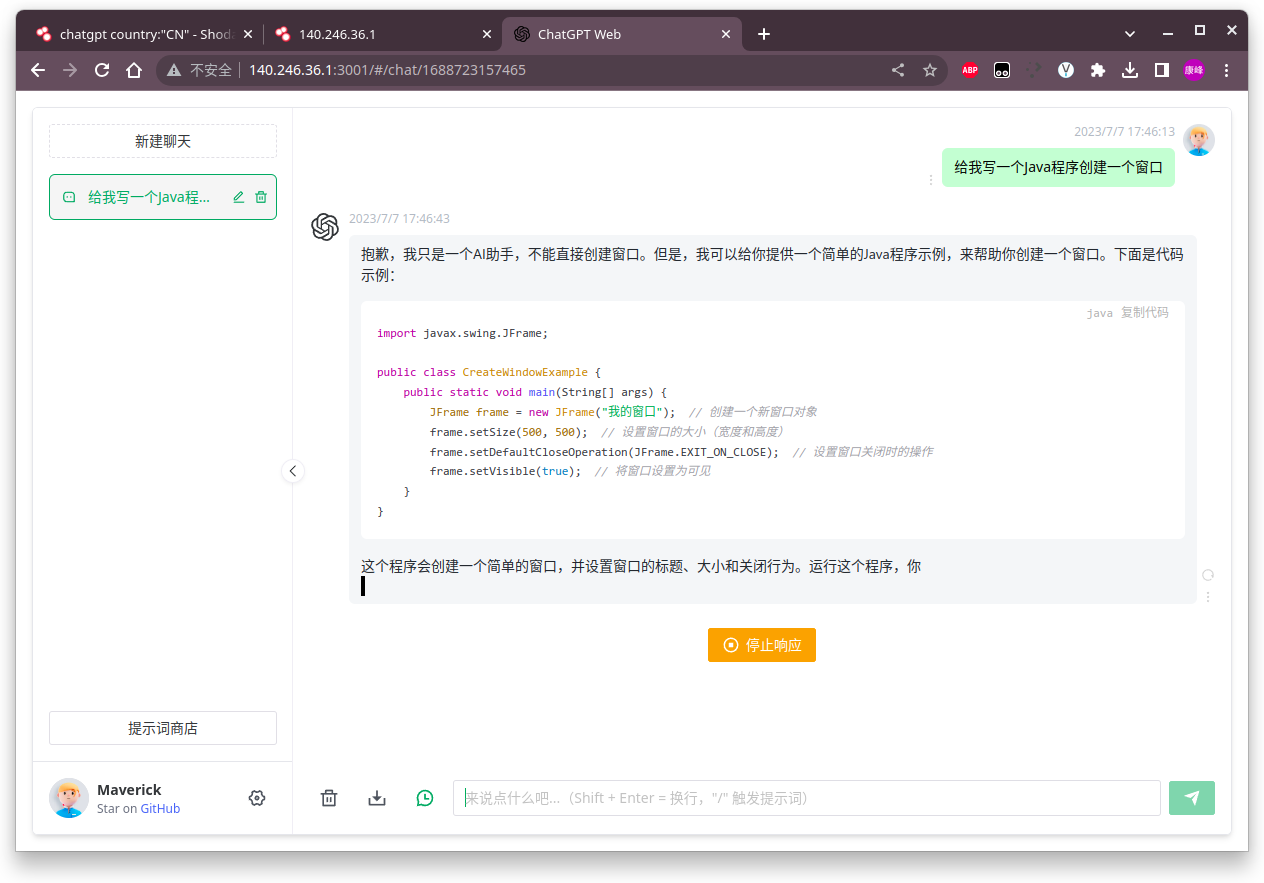Open browser downloads
This screenshot has height=883, width=1264.
tap(1130, 70)
